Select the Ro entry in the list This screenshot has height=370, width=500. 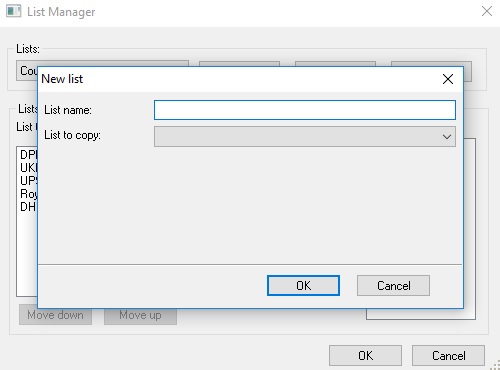pyautogui.click(x=28, y=194)
